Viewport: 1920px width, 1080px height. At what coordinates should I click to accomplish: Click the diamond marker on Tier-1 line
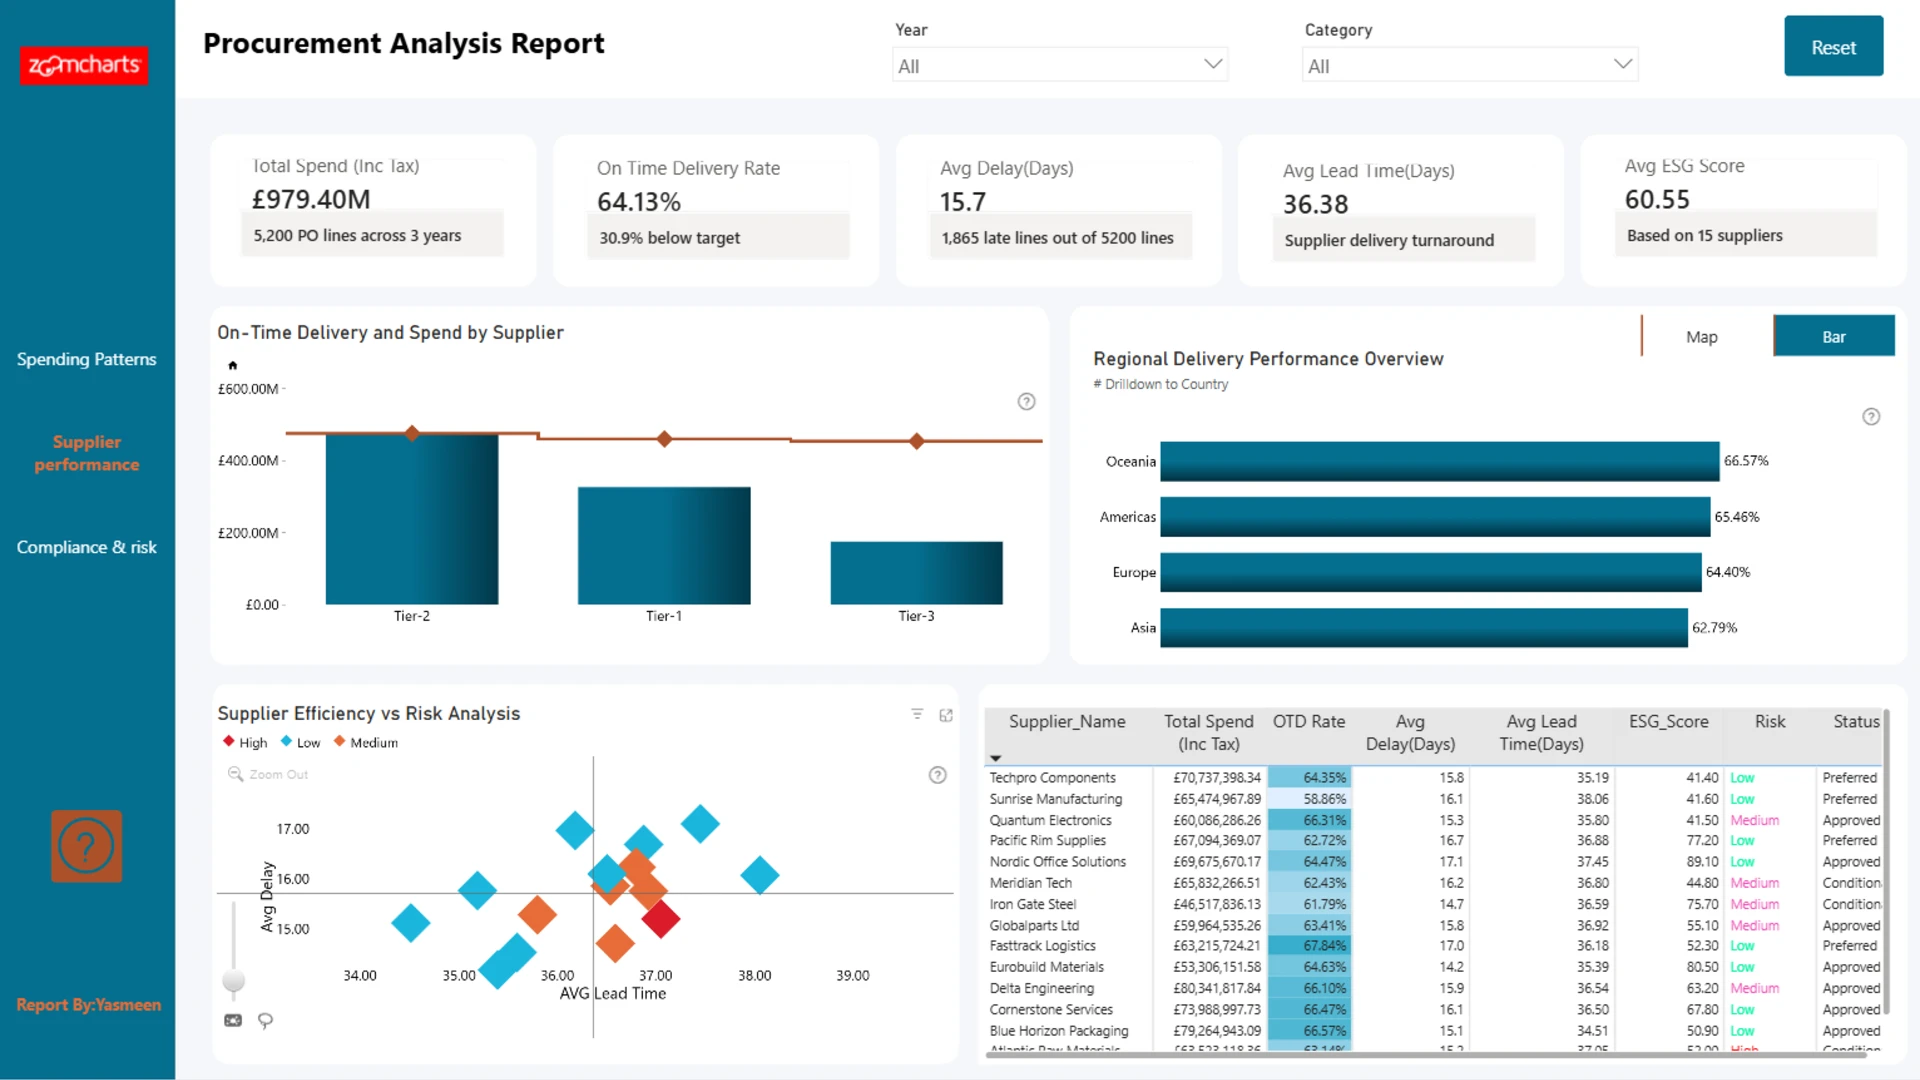coord(664,439)
